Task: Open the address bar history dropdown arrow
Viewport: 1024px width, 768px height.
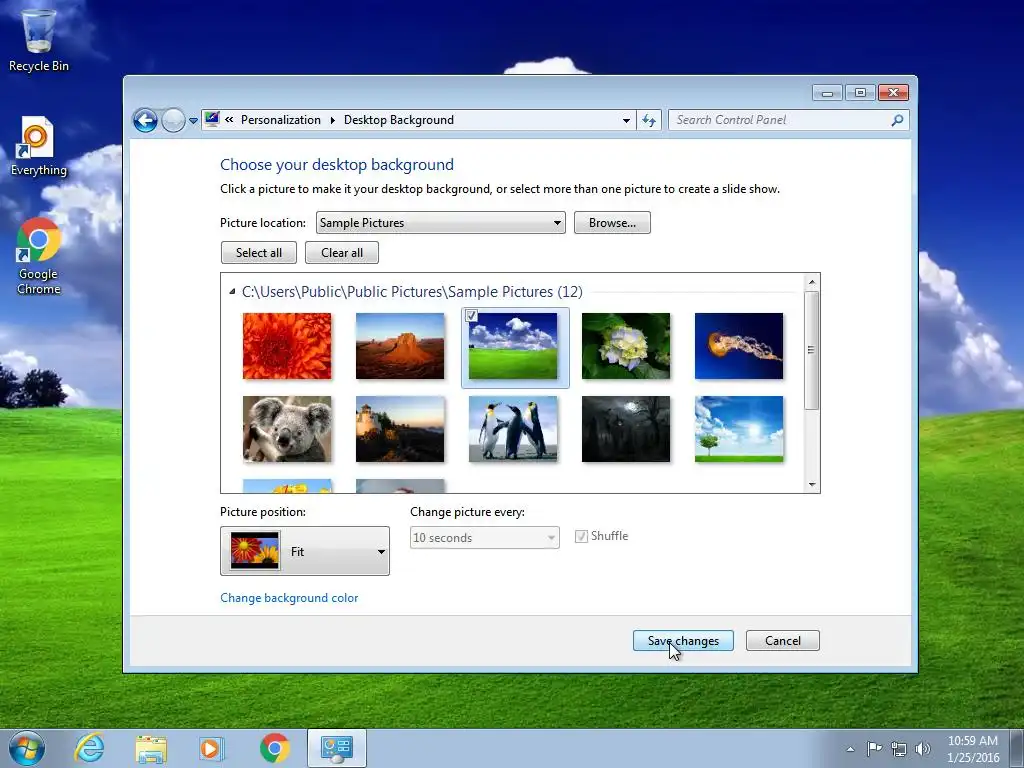Action: click(626, 120)
